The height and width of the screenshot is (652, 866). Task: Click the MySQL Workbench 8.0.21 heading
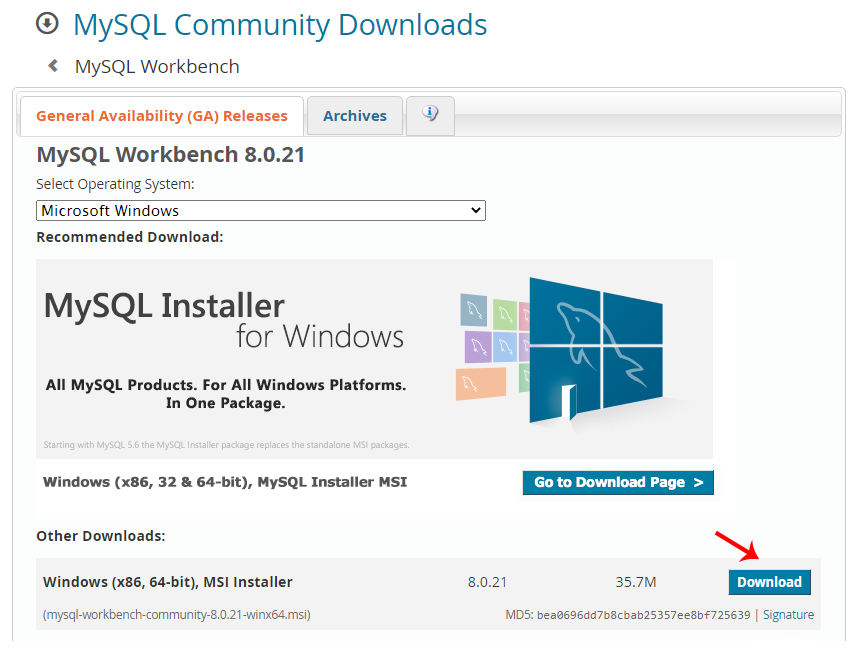point(171,155)
